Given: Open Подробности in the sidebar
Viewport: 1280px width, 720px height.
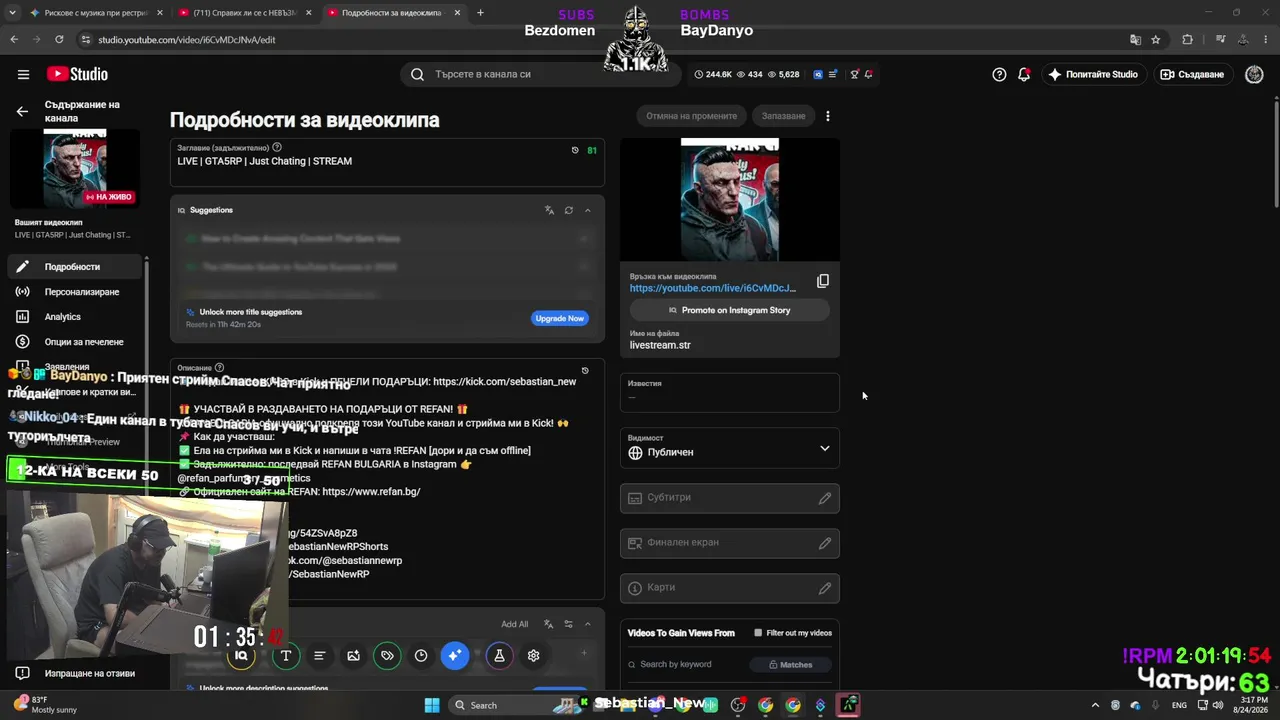Looking at the screenshot, I should [x=76, y=267].
